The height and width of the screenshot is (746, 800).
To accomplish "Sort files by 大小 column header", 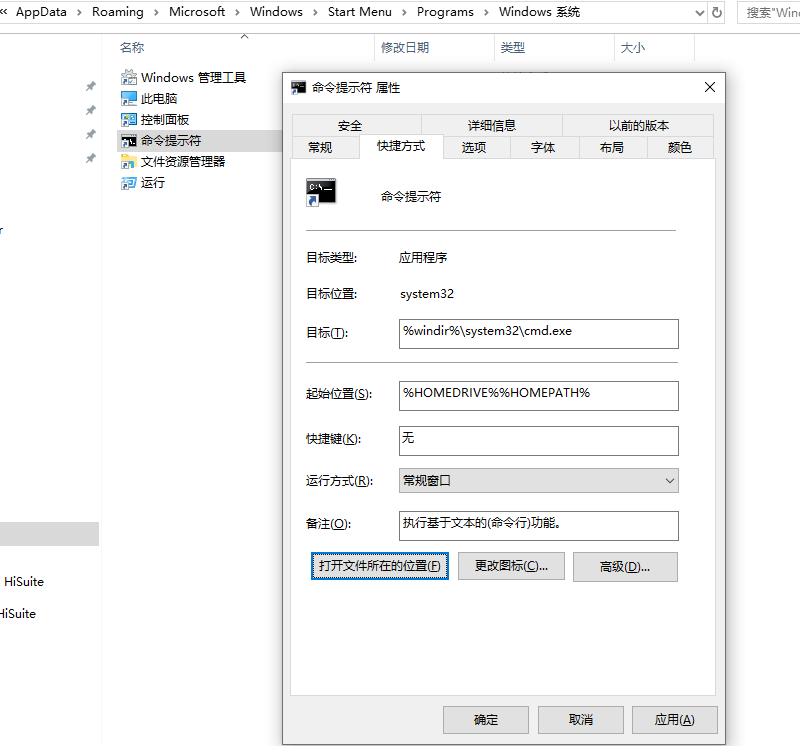I will click(633, 47).
